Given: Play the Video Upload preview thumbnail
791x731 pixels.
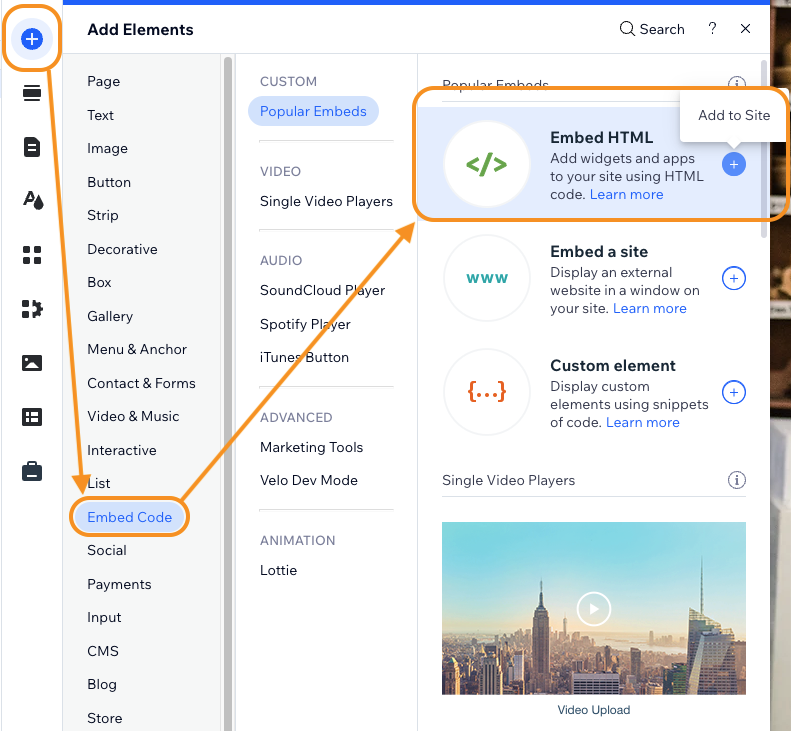Looking at the screenshot, I should coord(594,608).
